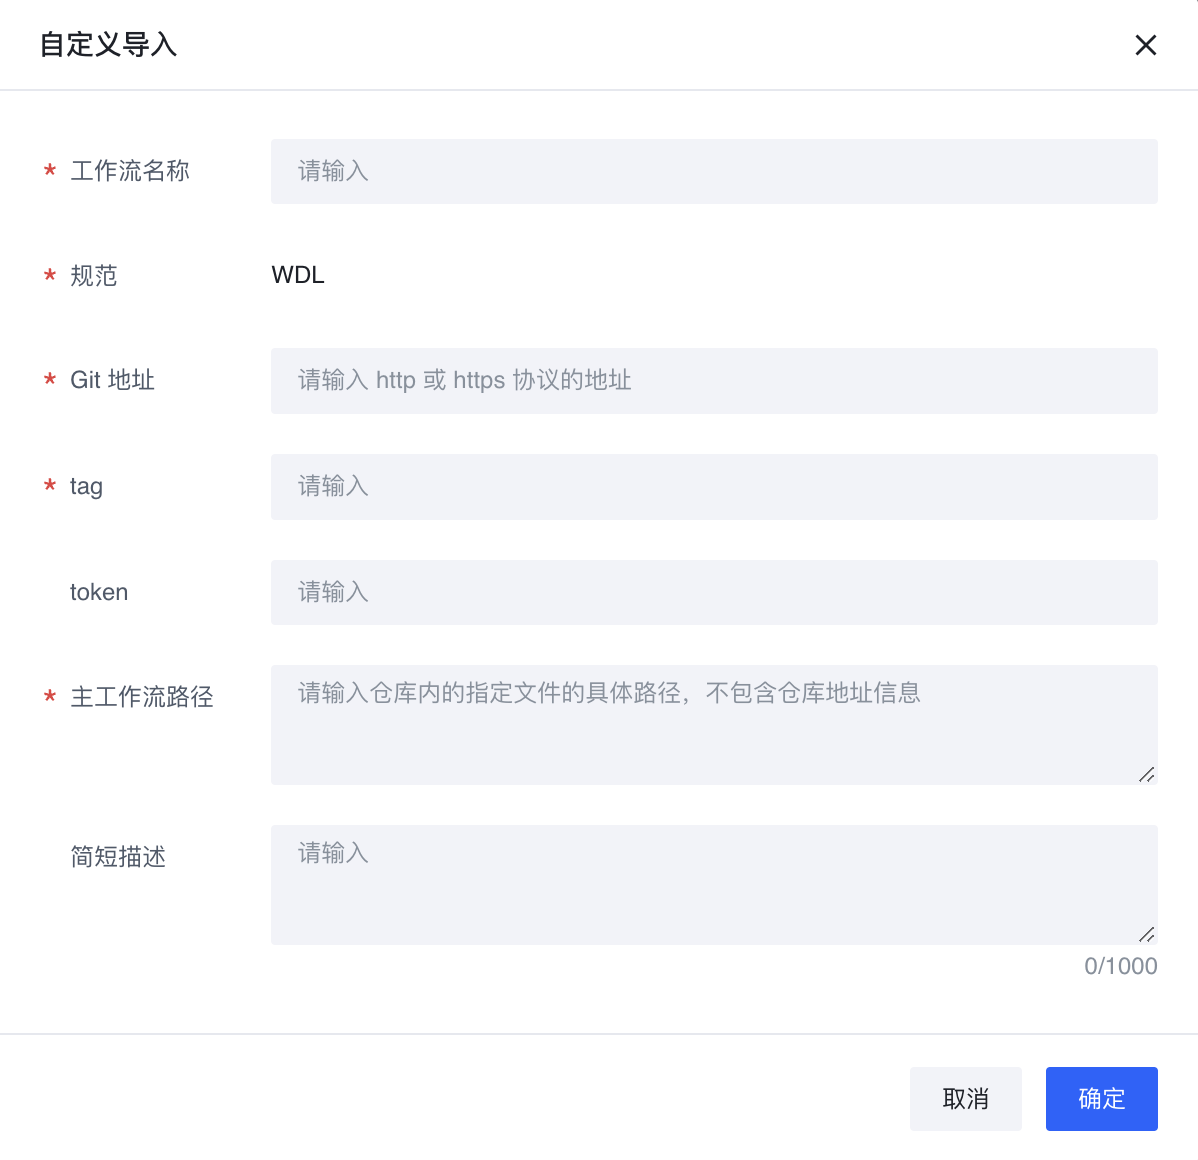Close the 自定义导入 dialog
The width and height of the screenshot is (1198, 1160).
[x=1145, y=45]
